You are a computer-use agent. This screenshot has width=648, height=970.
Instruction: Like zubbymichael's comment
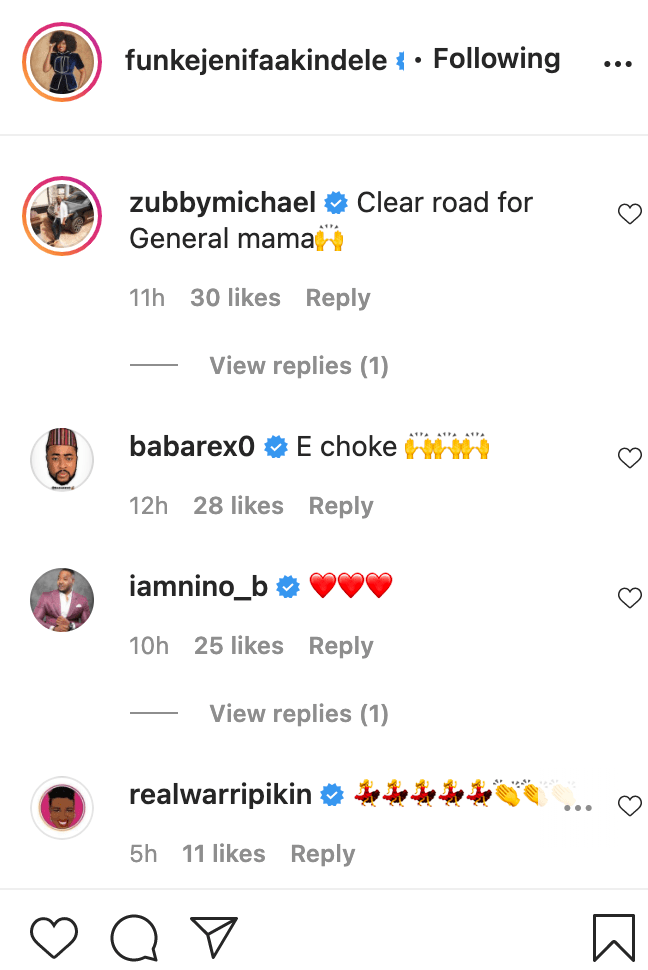pyautogui.click(x=629, y=214)
